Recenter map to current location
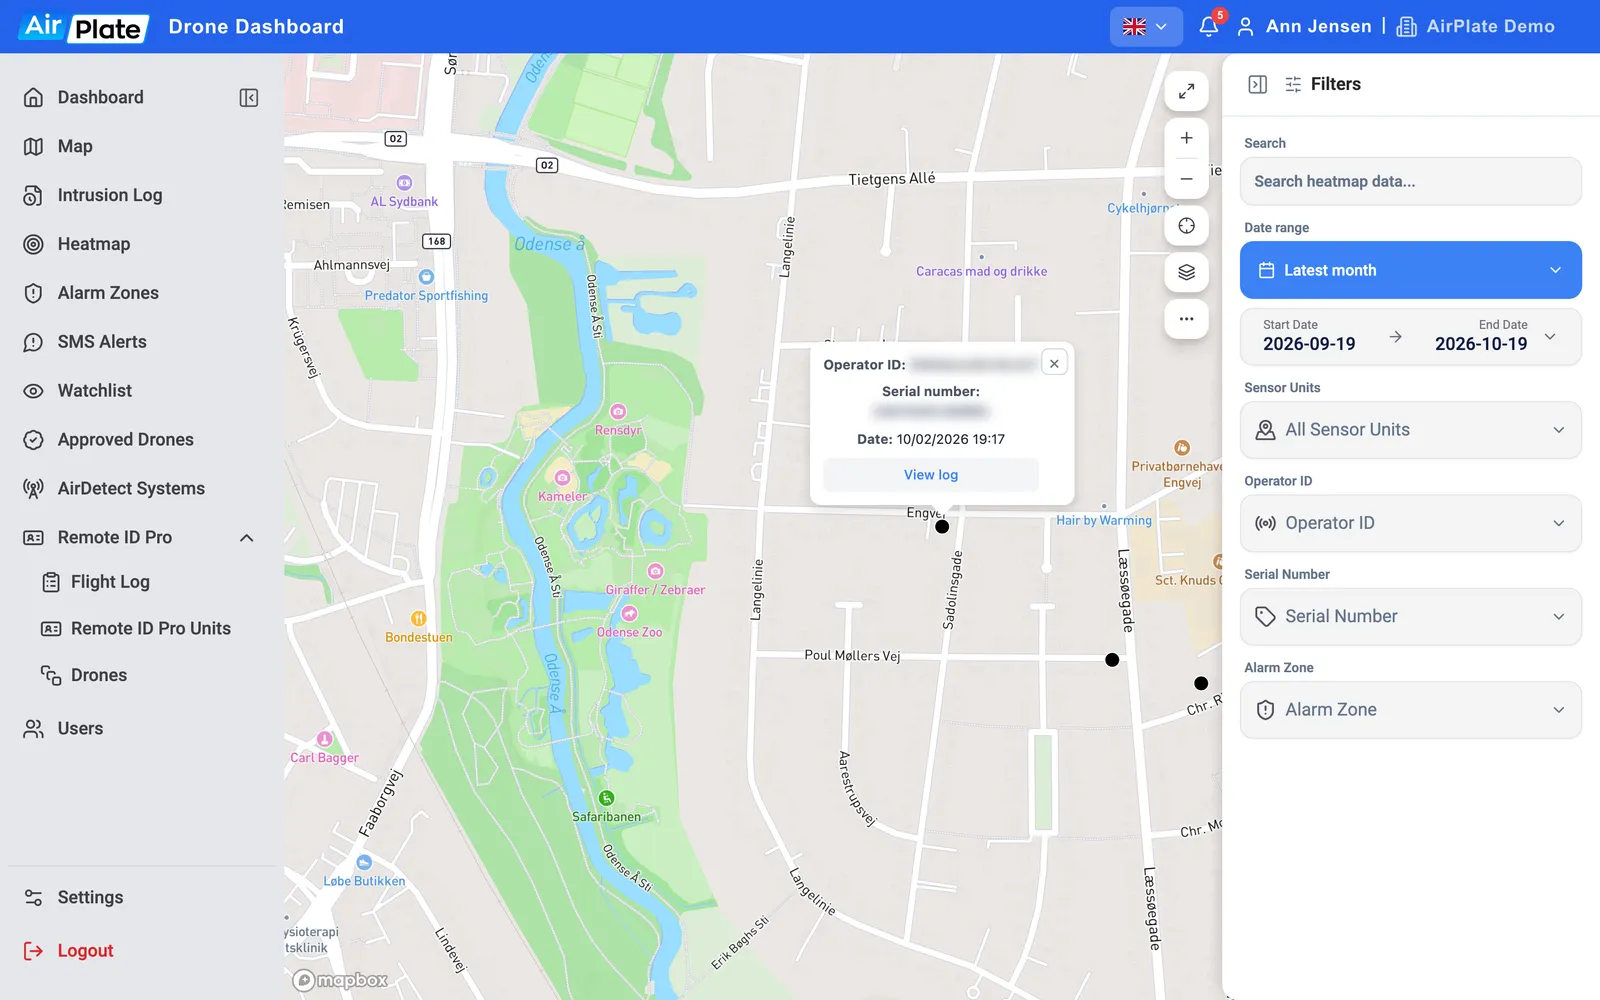This screenshot has height=1000, width=1600. click(x=1187, y=226)
